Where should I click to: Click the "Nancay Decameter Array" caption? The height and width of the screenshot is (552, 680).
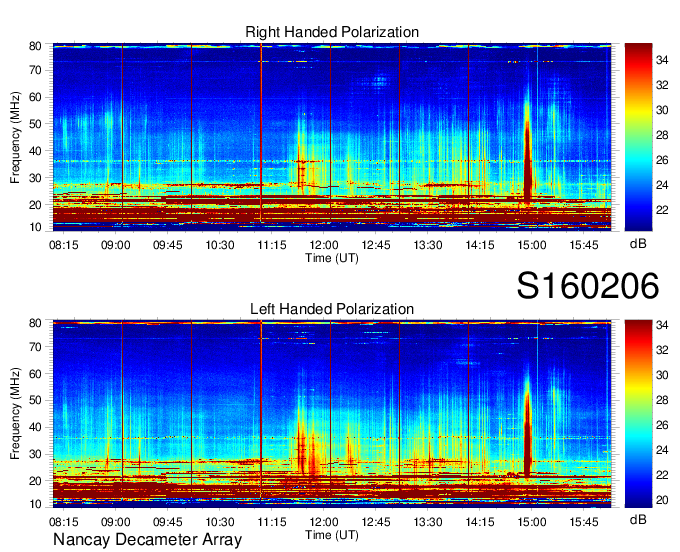click(147, 540)
